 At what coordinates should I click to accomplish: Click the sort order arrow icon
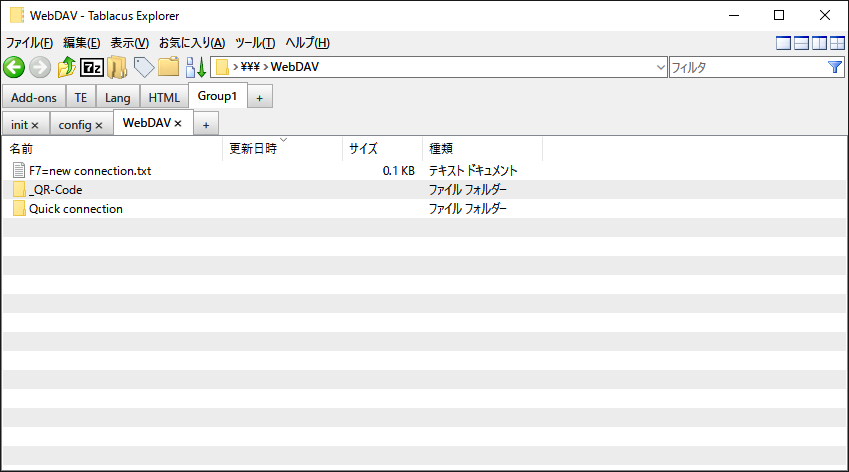tap(195, 67)
